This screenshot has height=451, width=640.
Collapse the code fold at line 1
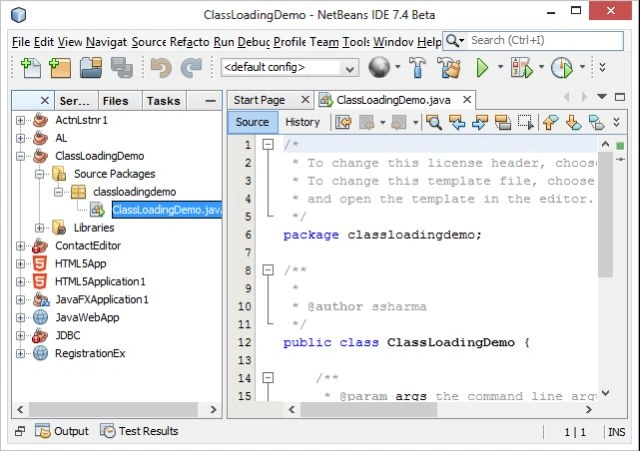[x=268, y=144]
